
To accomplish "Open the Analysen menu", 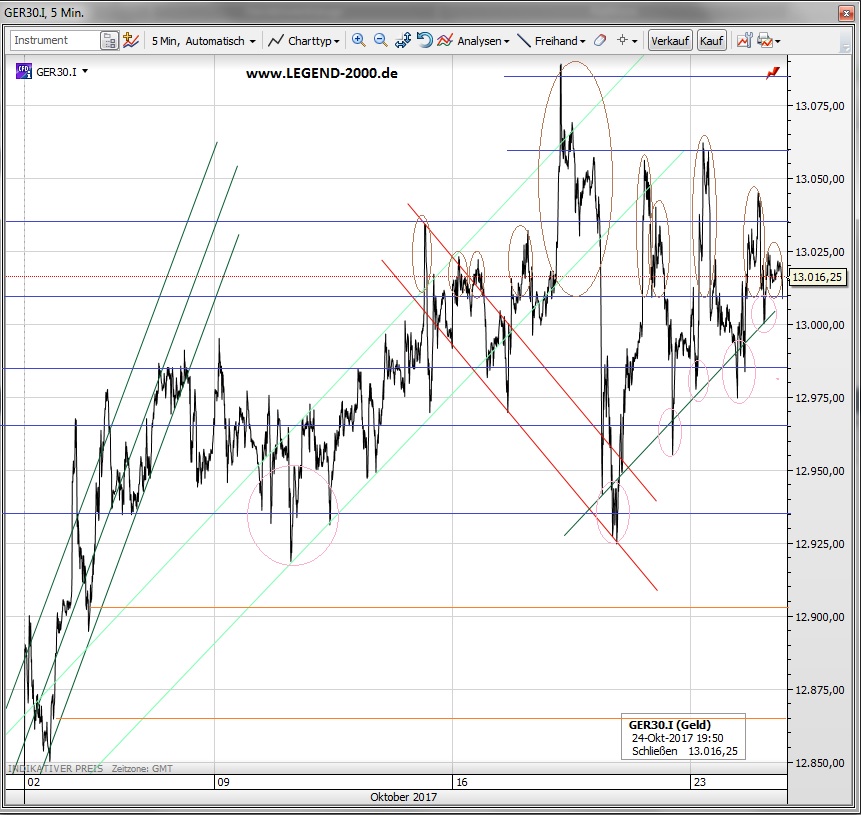I will coord(482,41).
